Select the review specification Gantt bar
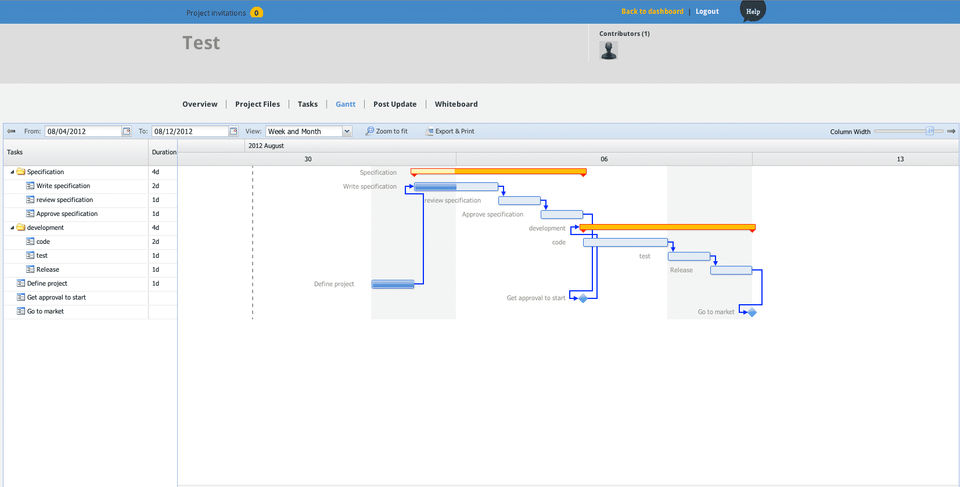This screenshot has width=960, height=487. 519,200
